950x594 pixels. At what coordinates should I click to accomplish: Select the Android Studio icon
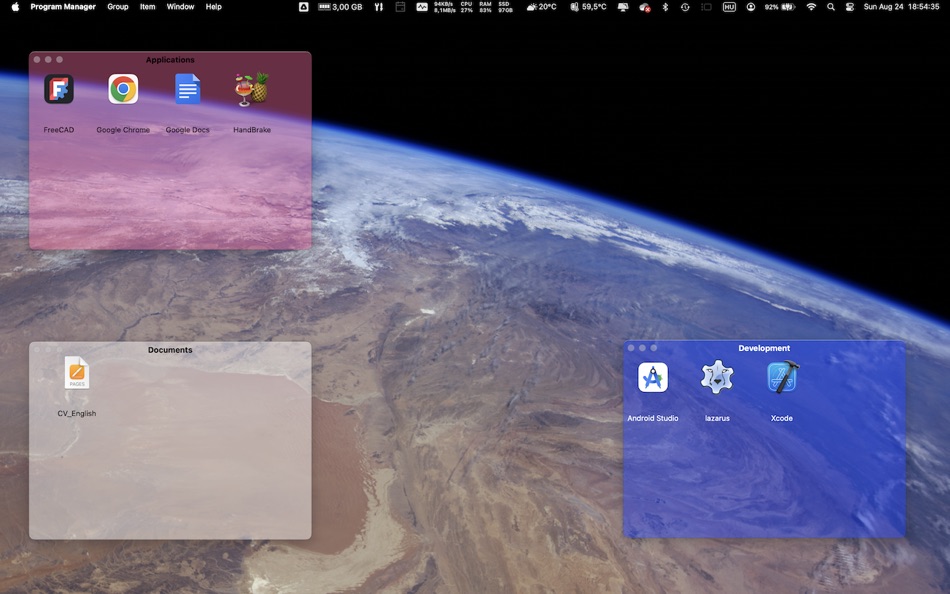point(653,378)
